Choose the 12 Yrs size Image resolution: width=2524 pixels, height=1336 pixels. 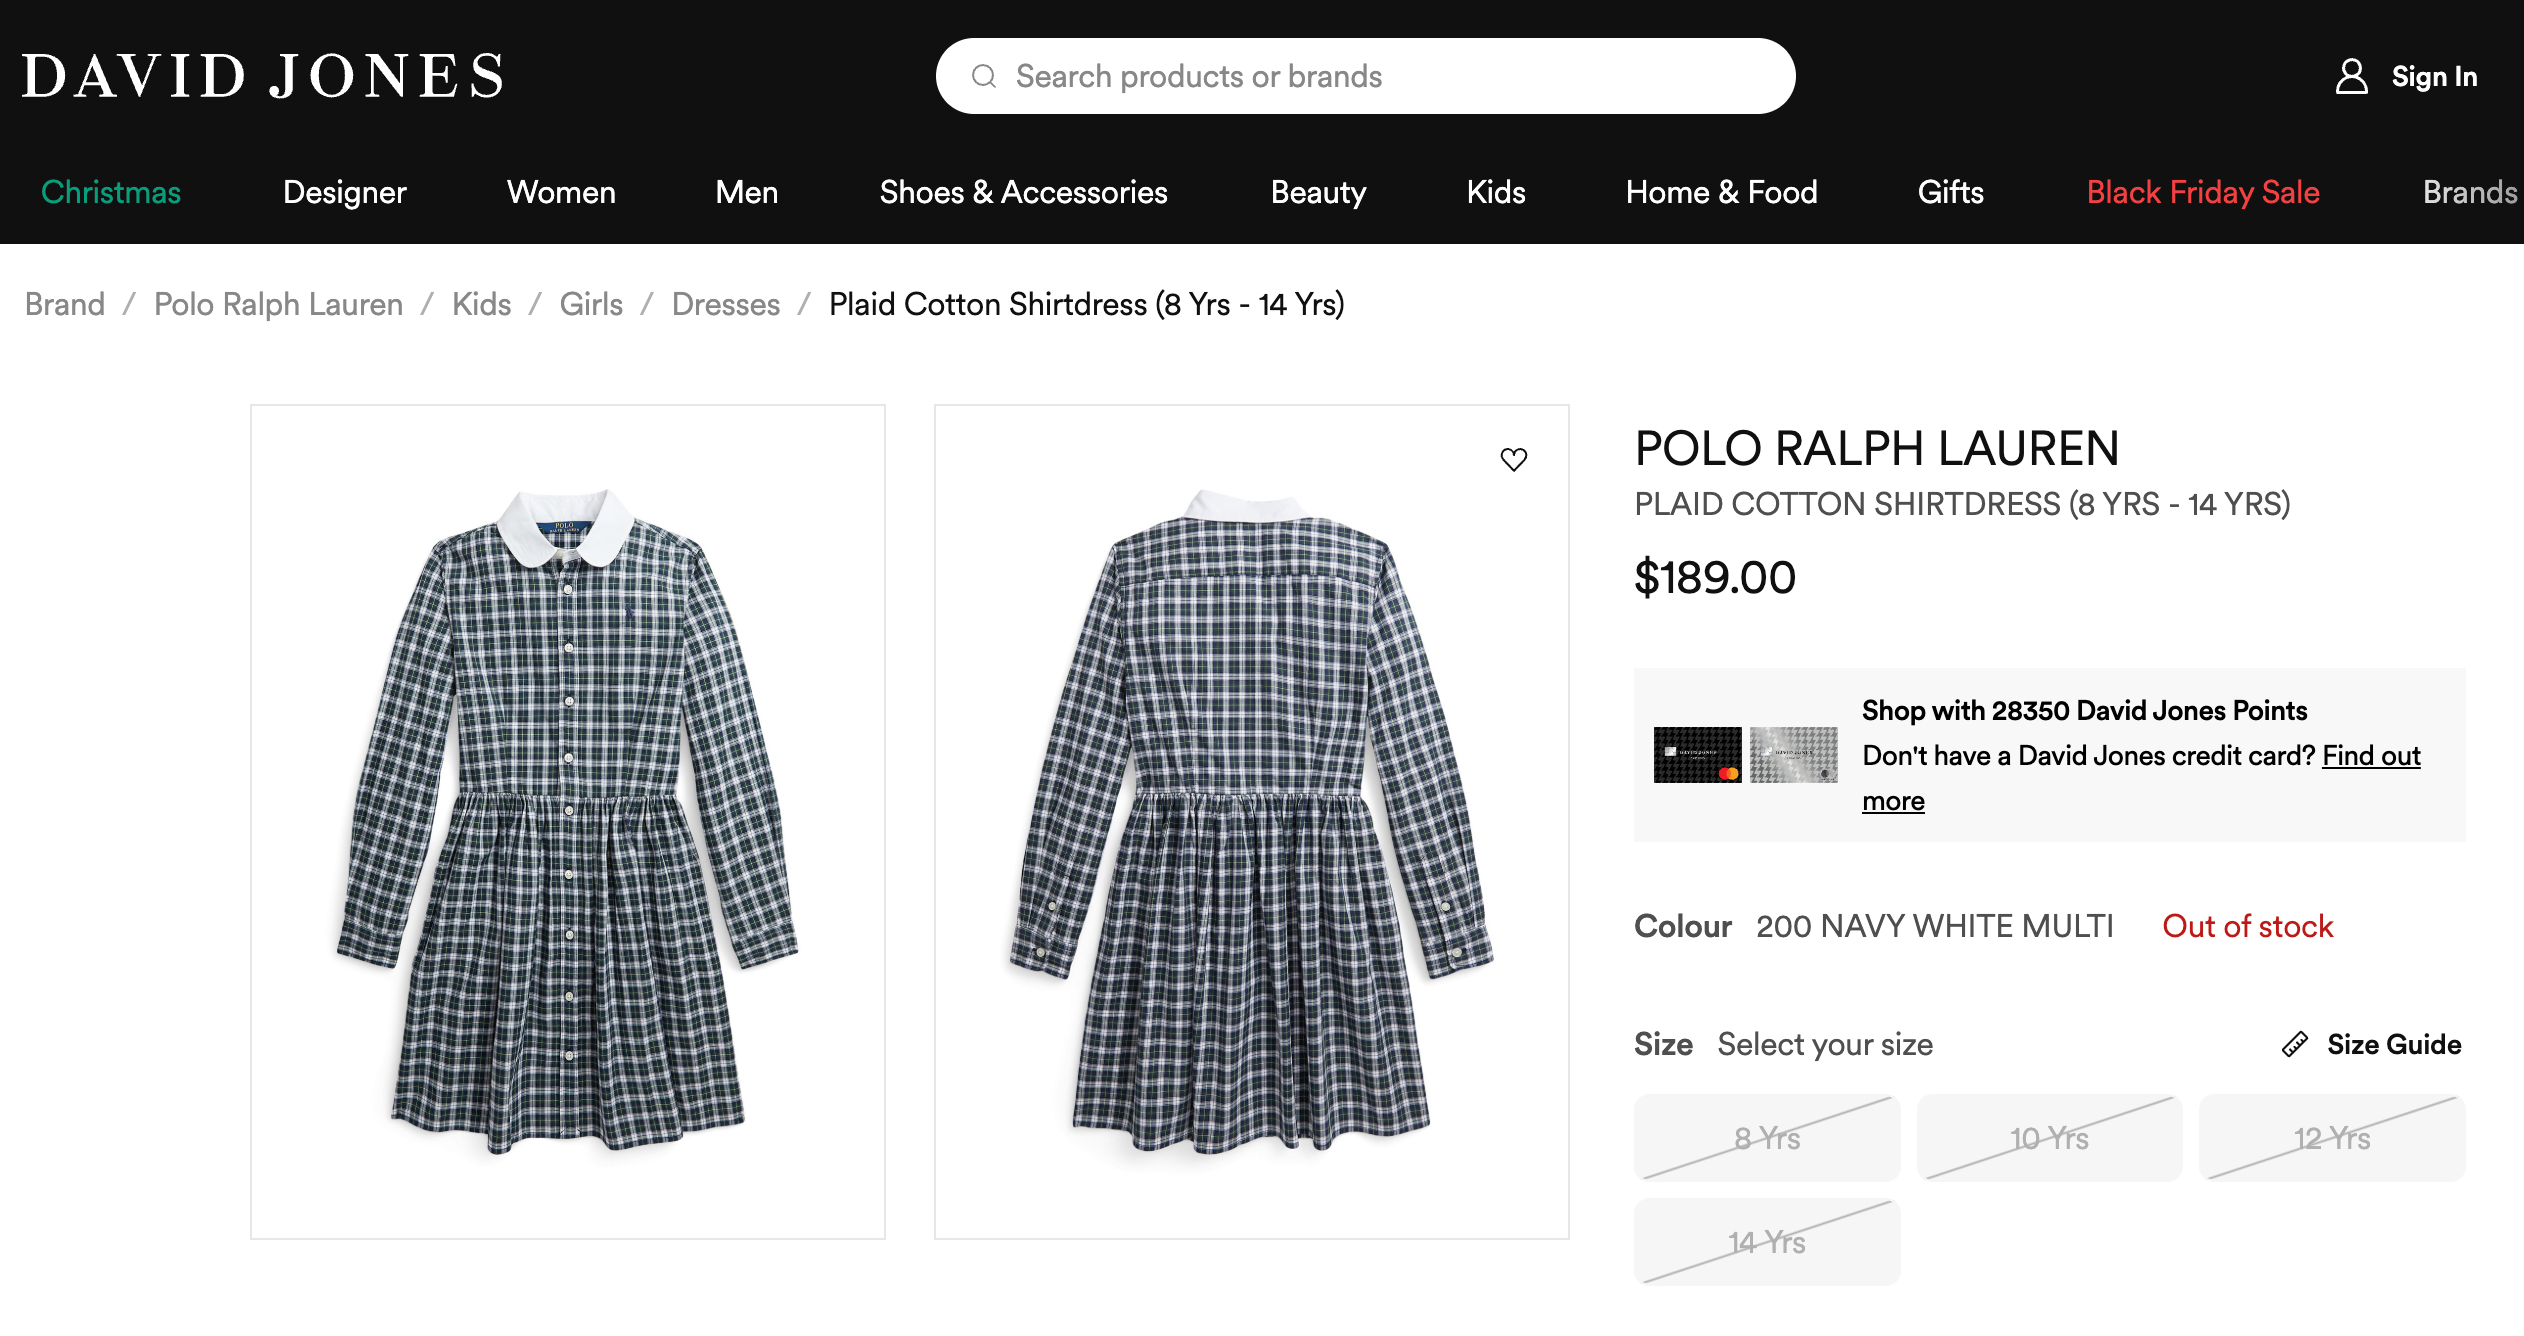coord(2331,1138)
